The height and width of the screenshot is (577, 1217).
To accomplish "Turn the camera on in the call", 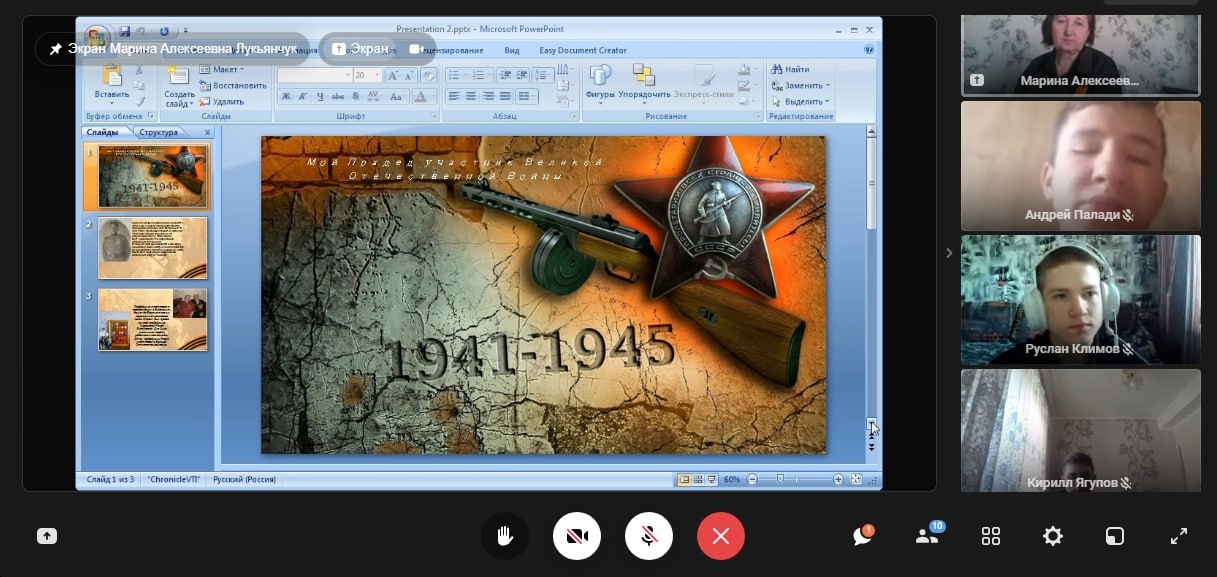I will point(577,536).
